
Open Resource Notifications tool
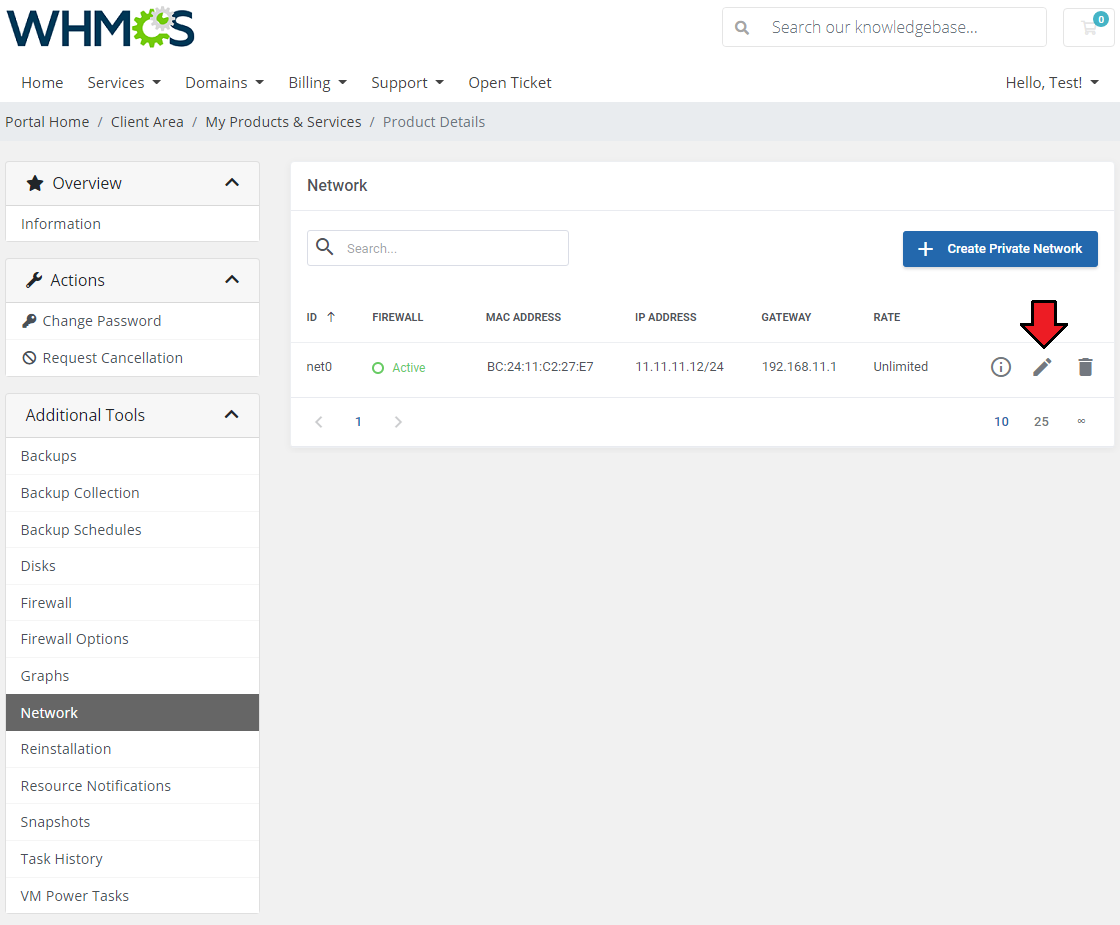coord(132,786)
